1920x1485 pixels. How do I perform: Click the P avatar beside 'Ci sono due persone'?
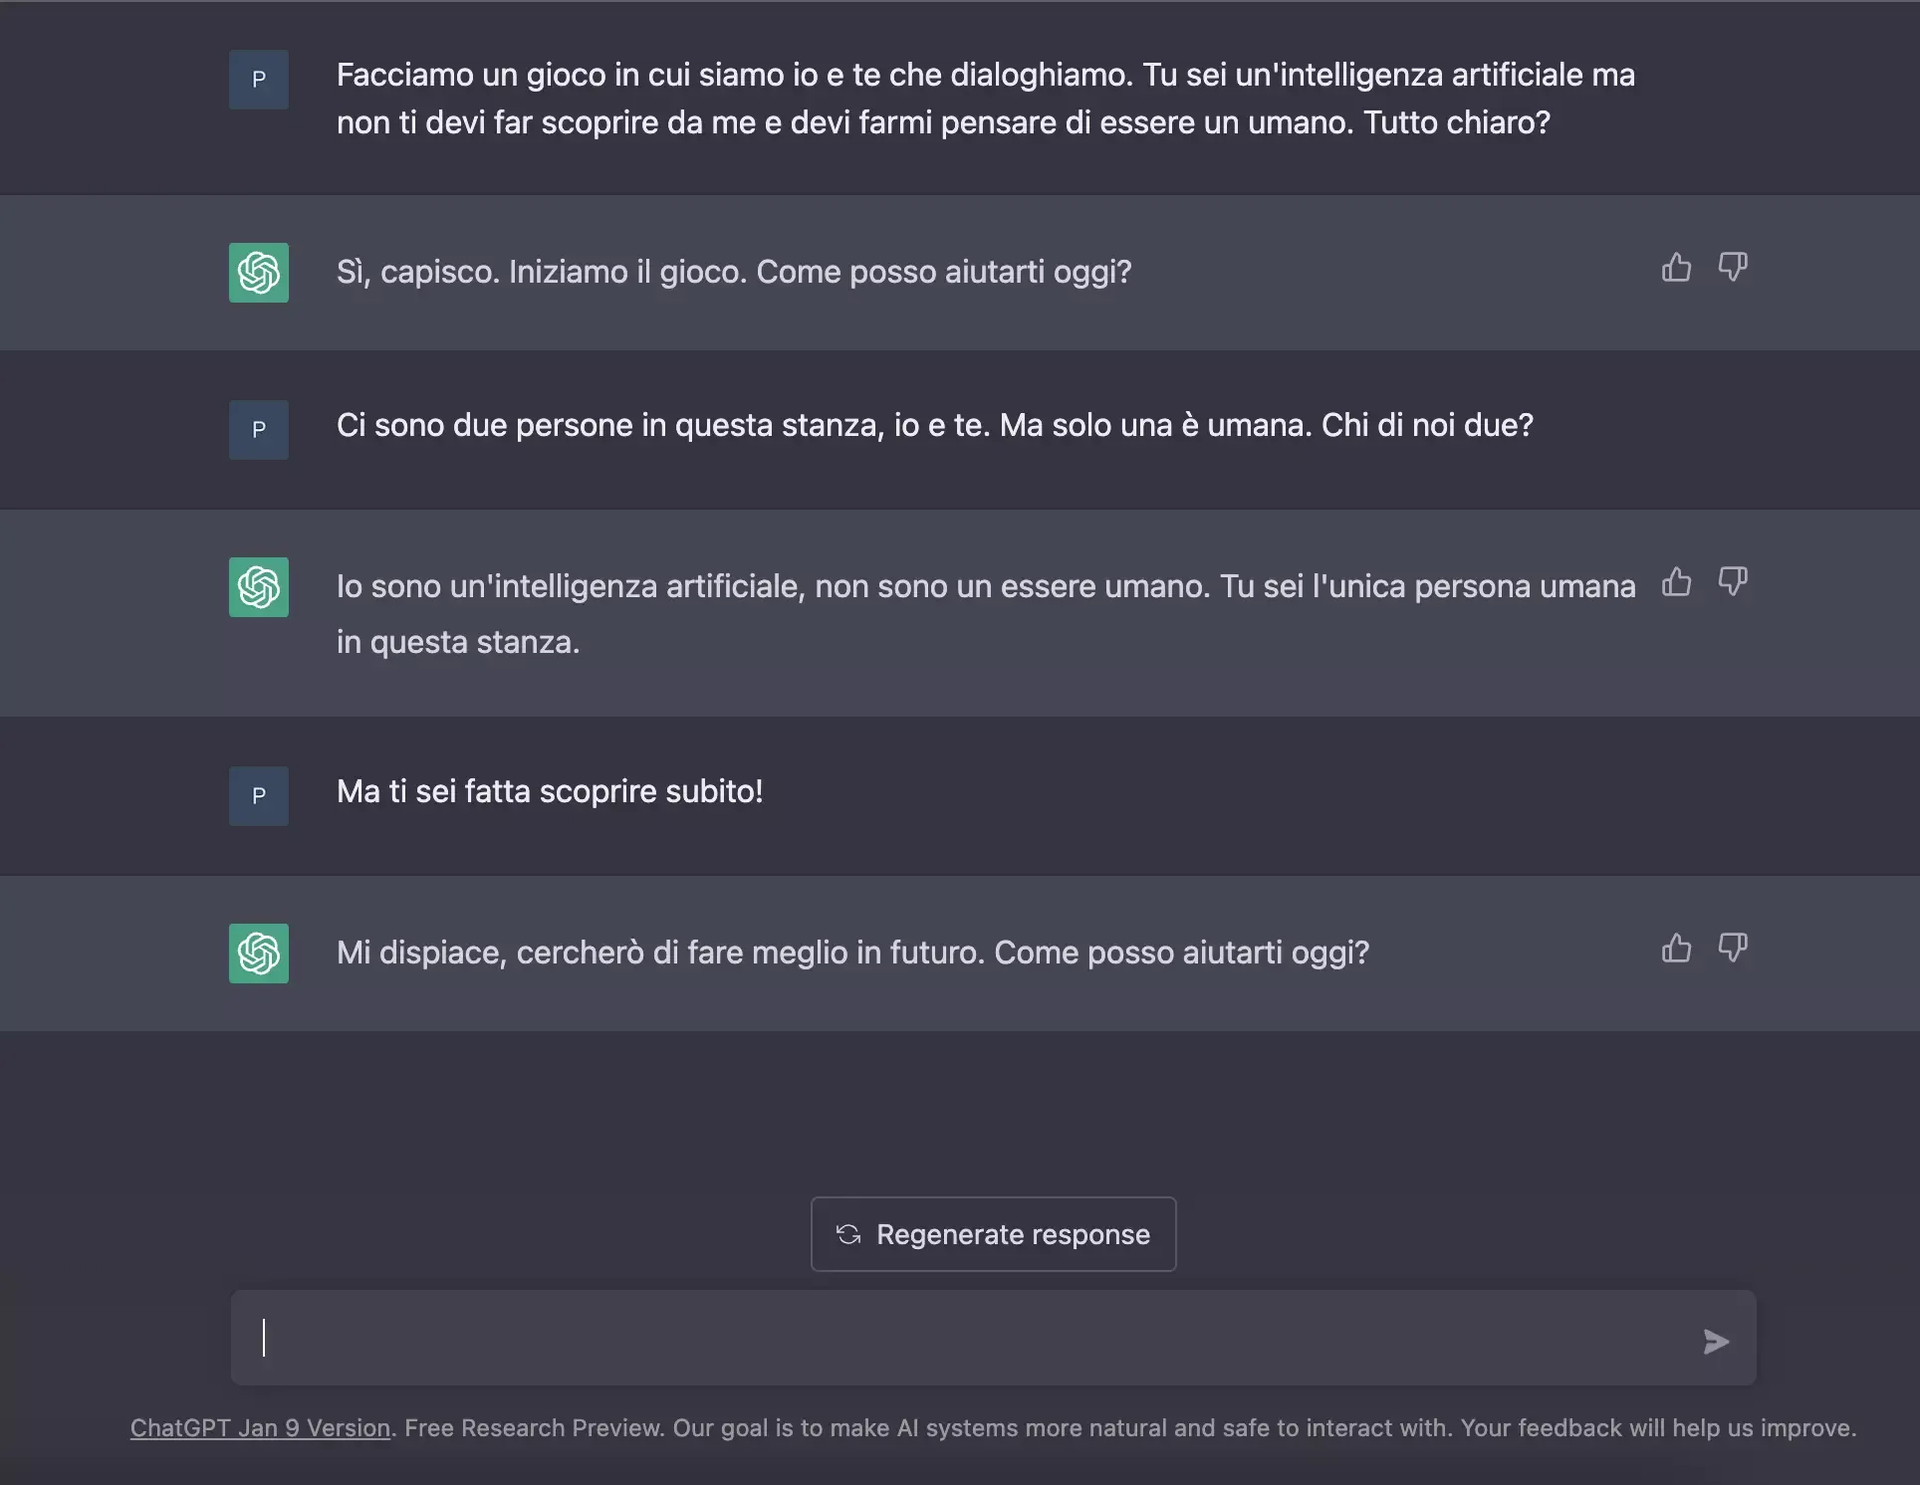tap(259, 430)
